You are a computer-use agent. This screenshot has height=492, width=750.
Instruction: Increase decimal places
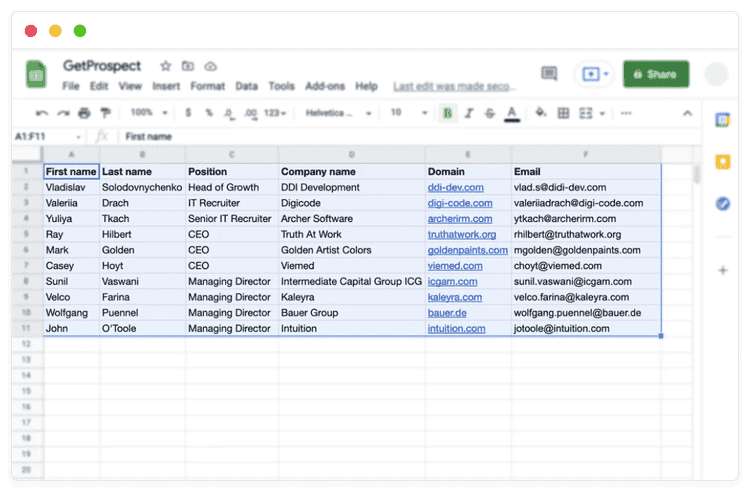click(250, 113)
